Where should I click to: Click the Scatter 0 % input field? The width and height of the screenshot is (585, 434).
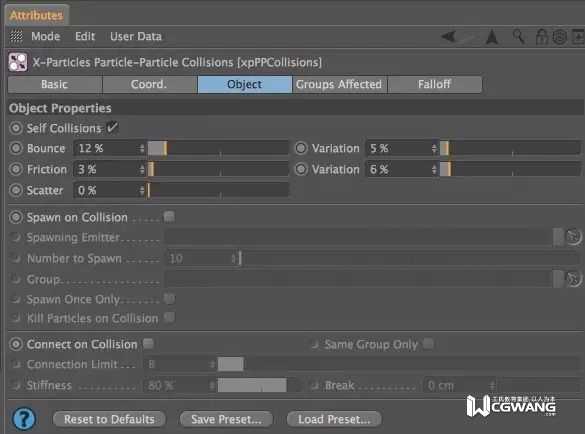tap(106, 190)
